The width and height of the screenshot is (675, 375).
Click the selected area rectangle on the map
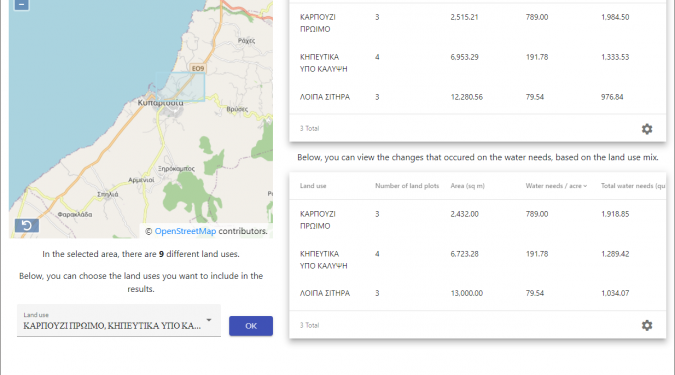pos(180,87)
